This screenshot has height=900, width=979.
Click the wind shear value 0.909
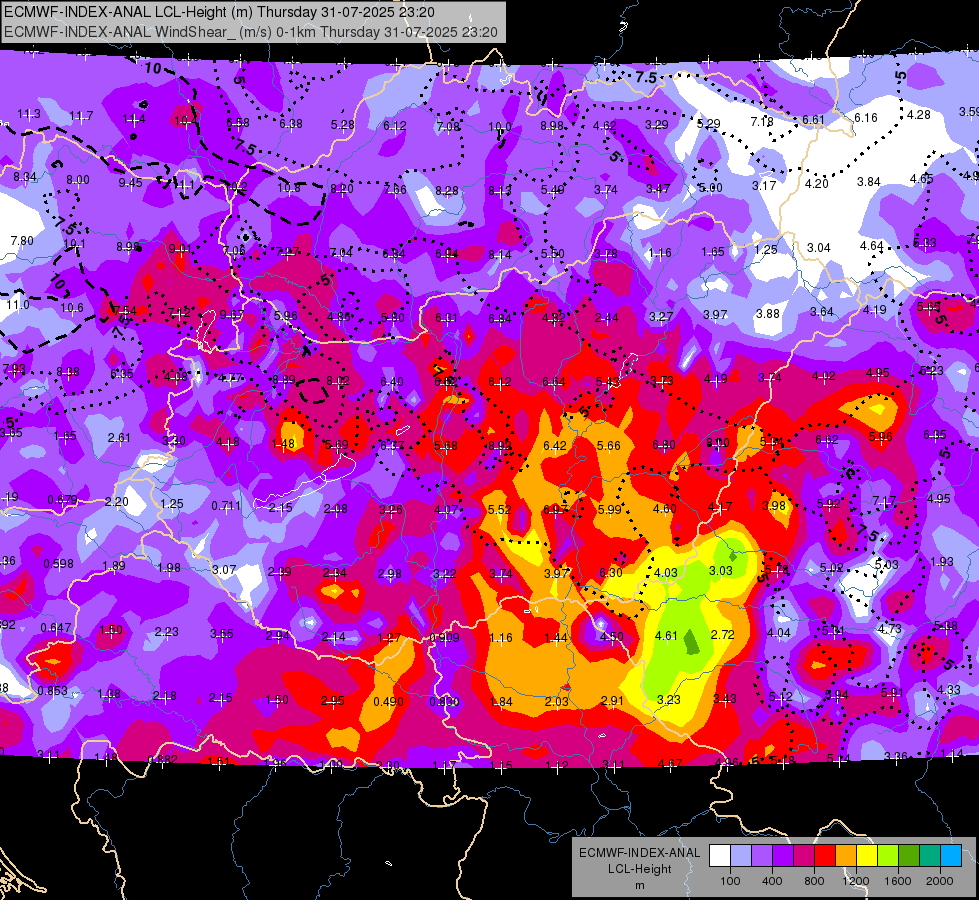click(x=444, y=638)
